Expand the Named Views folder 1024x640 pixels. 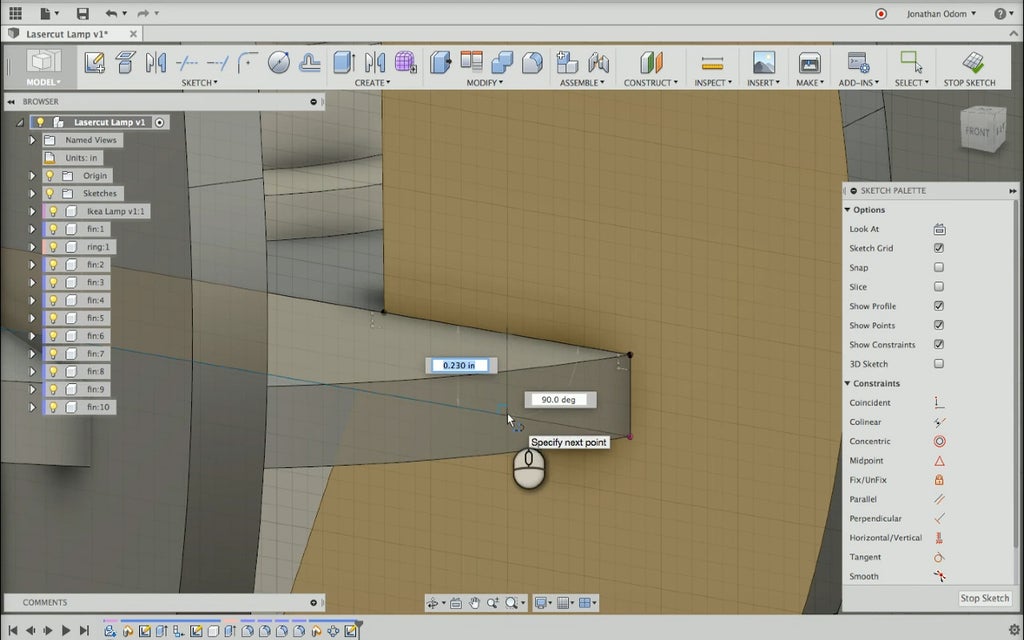[32, 140]
